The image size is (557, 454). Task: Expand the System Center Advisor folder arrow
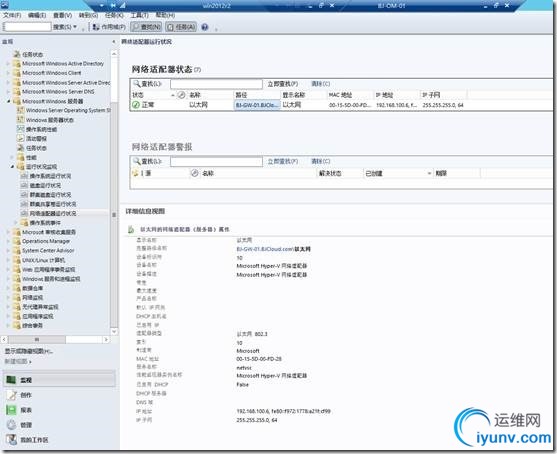(9, 250)
